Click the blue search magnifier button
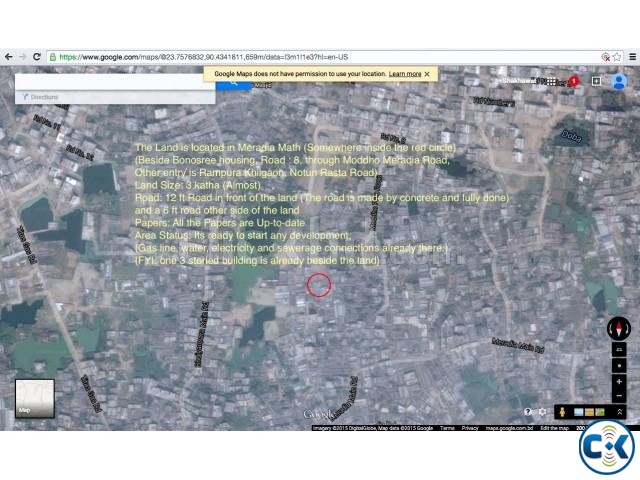This screenshot has width=640, height=480. (x=234, y=83)
